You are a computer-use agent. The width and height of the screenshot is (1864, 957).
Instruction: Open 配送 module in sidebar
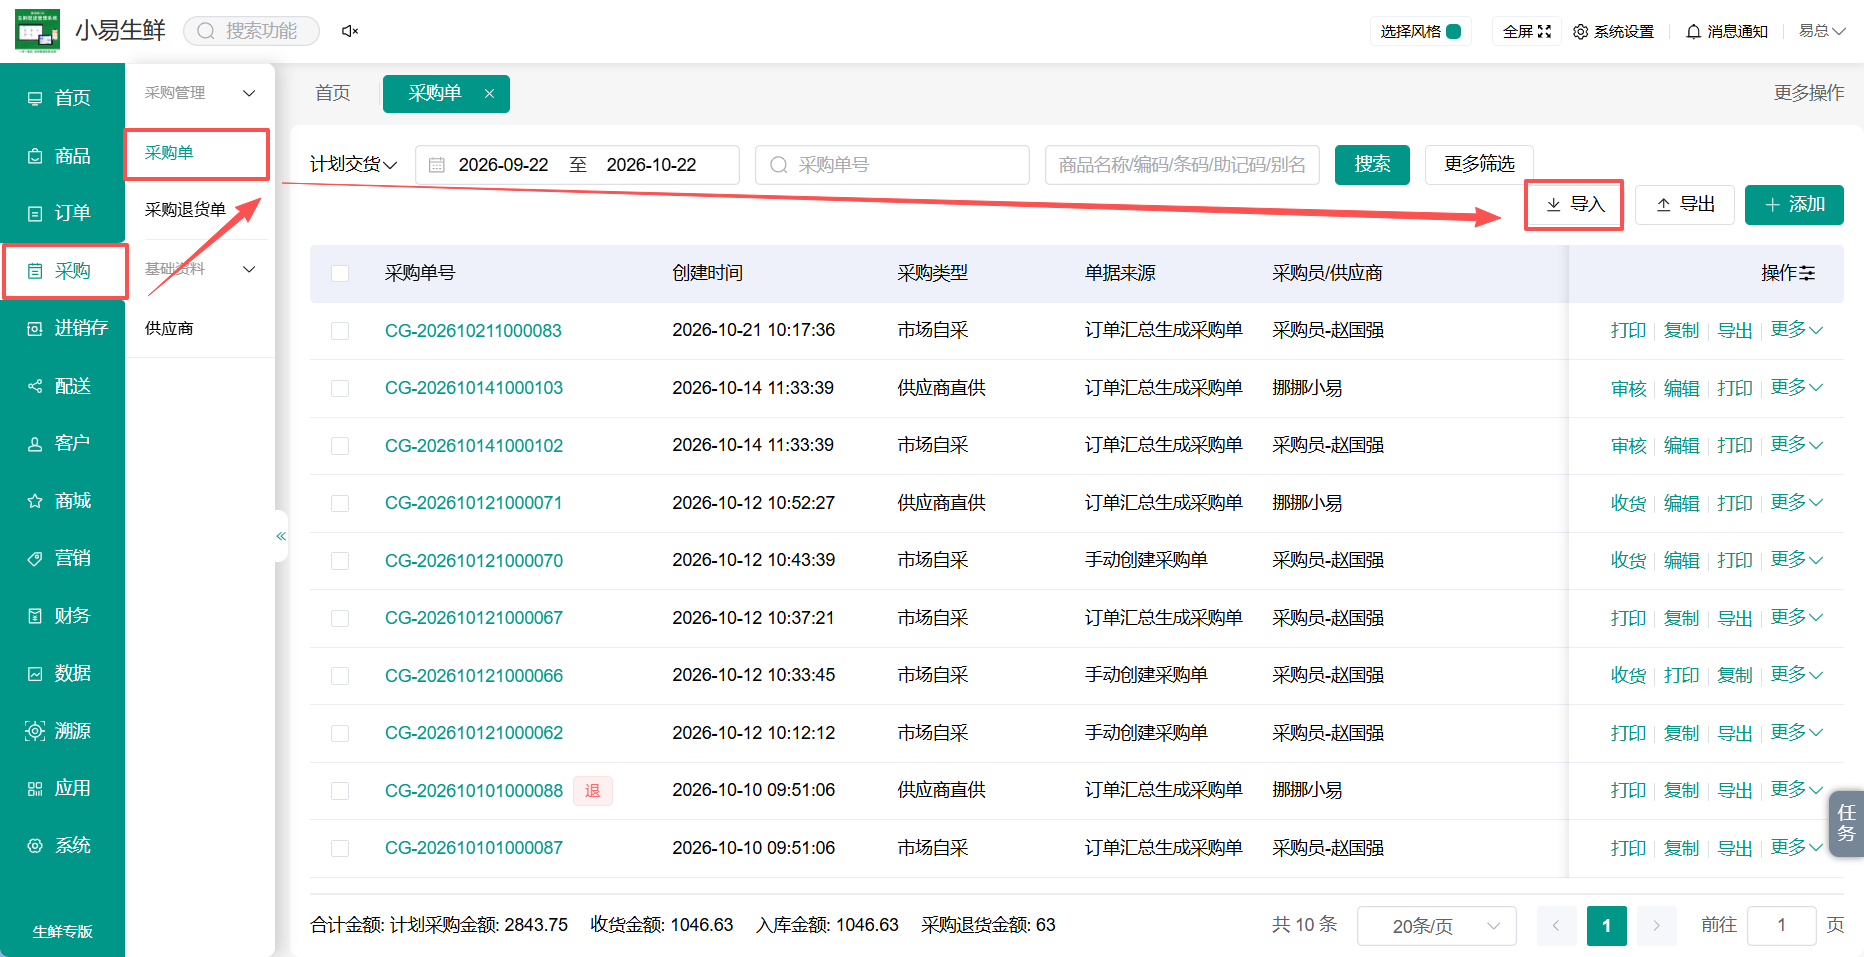tap(62, 386)
